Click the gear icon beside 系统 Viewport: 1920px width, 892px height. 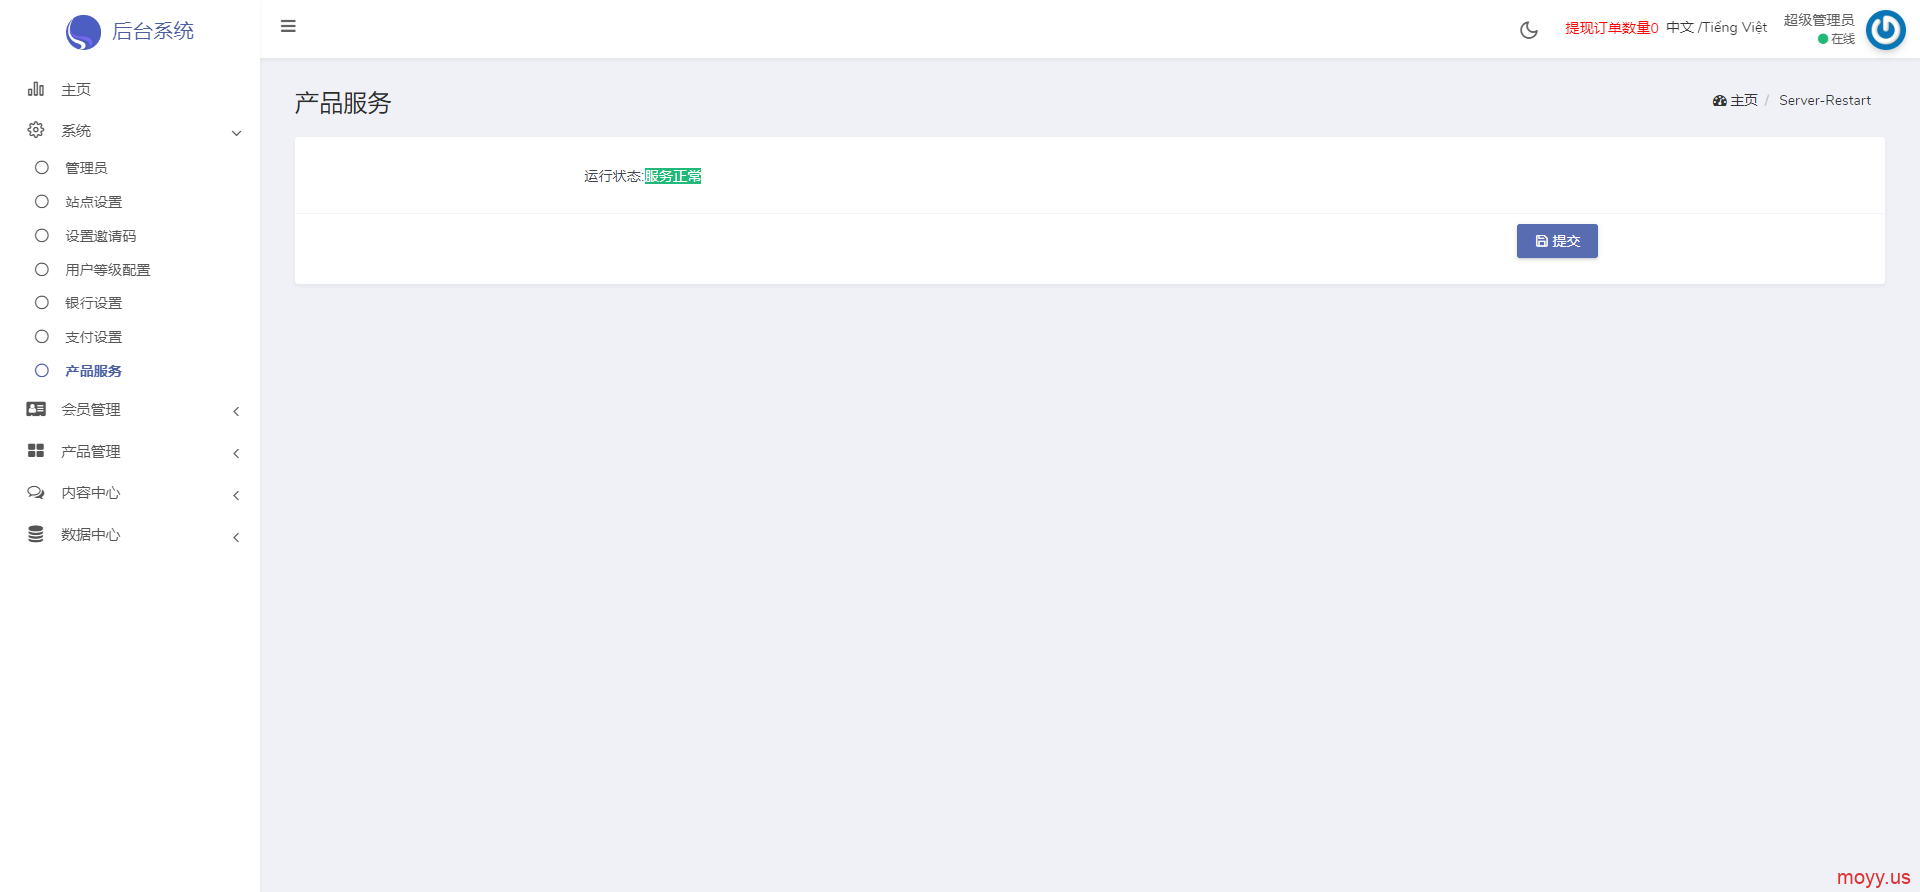(x=36, y=130)
